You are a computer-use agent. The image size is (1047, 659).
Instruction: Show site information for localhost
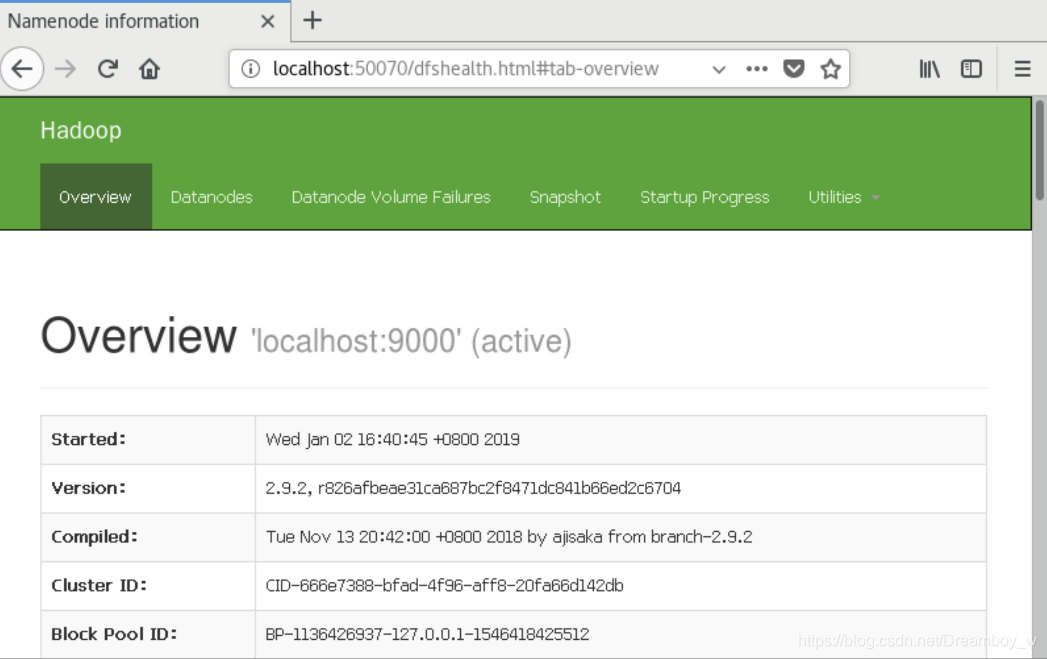coord(250,68)
